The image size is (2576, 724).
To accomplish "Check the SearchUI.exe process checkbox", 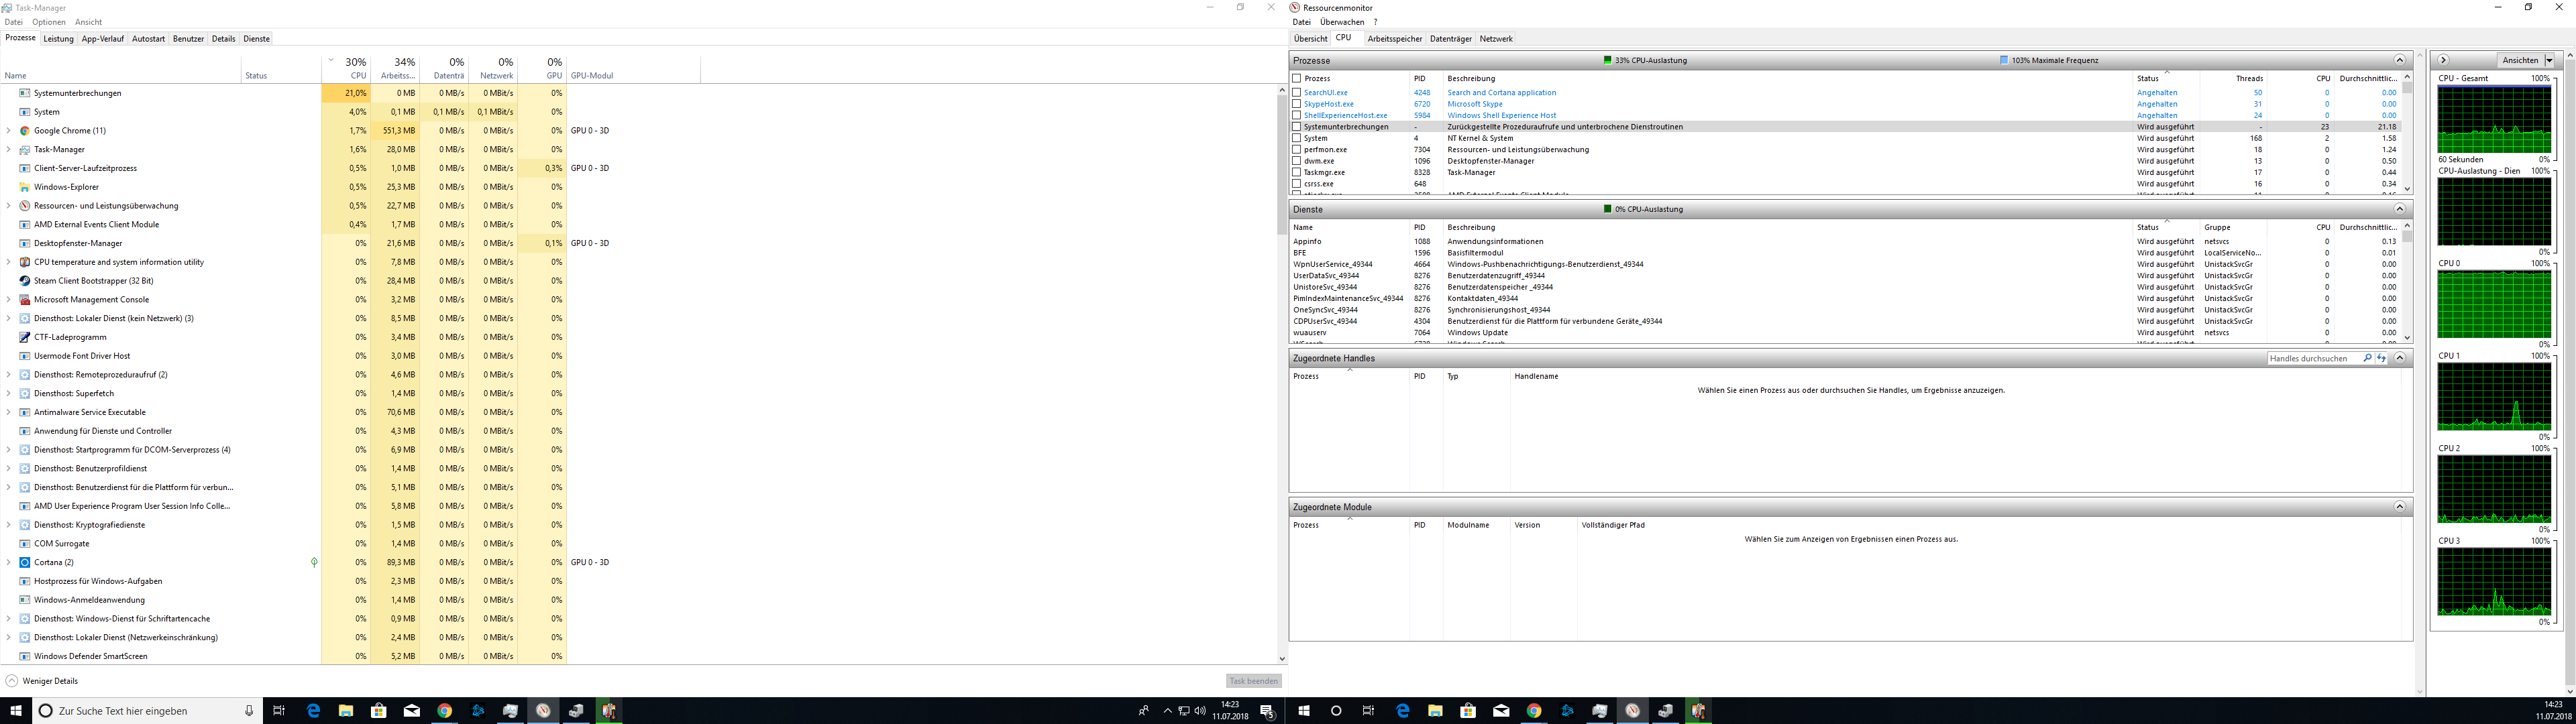I will coord(1297,93).
